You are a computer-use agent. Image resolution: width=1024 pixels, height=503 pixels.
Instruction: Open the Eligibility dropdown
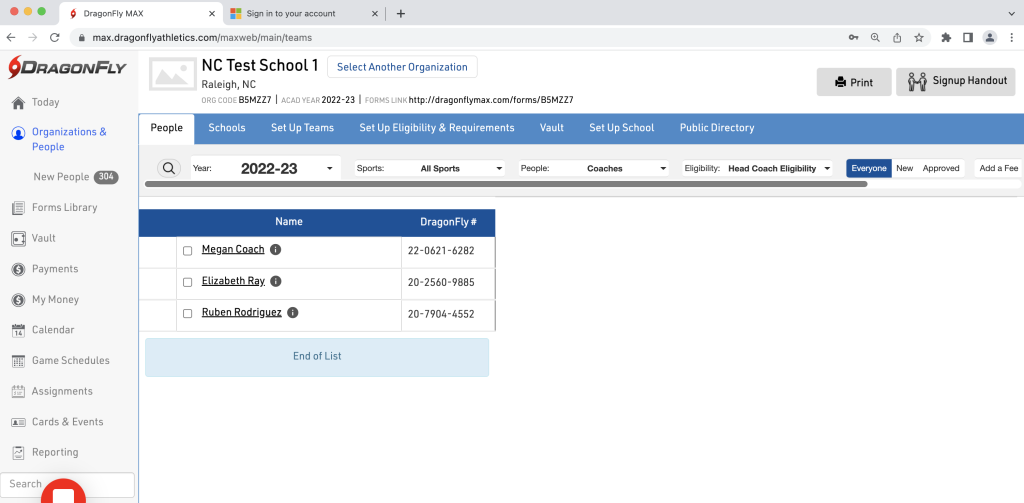coord(757,169)
